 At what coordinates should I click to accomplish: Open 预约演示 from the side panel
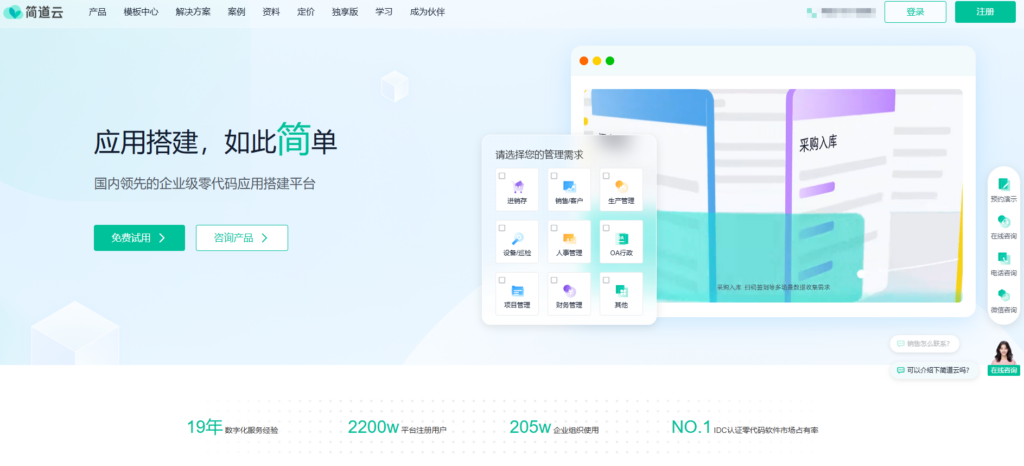pos(1004,190)
